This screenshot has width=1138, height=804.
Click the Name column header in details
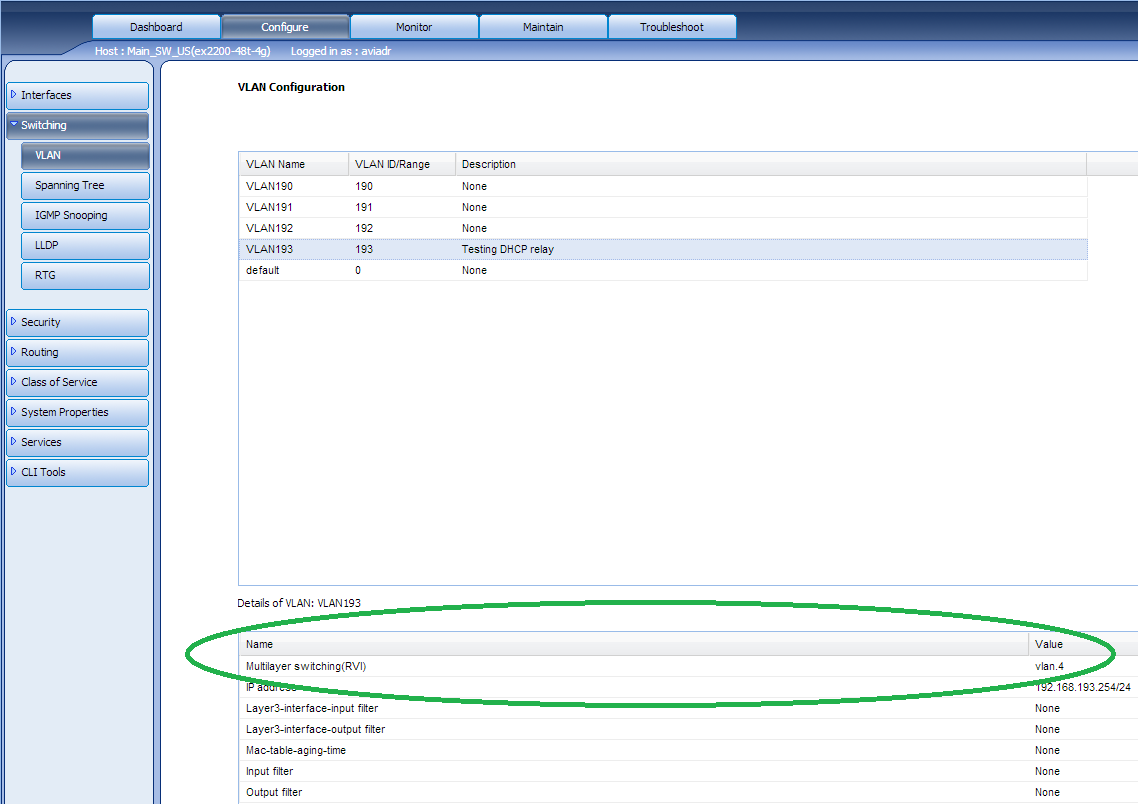point(634,644)
